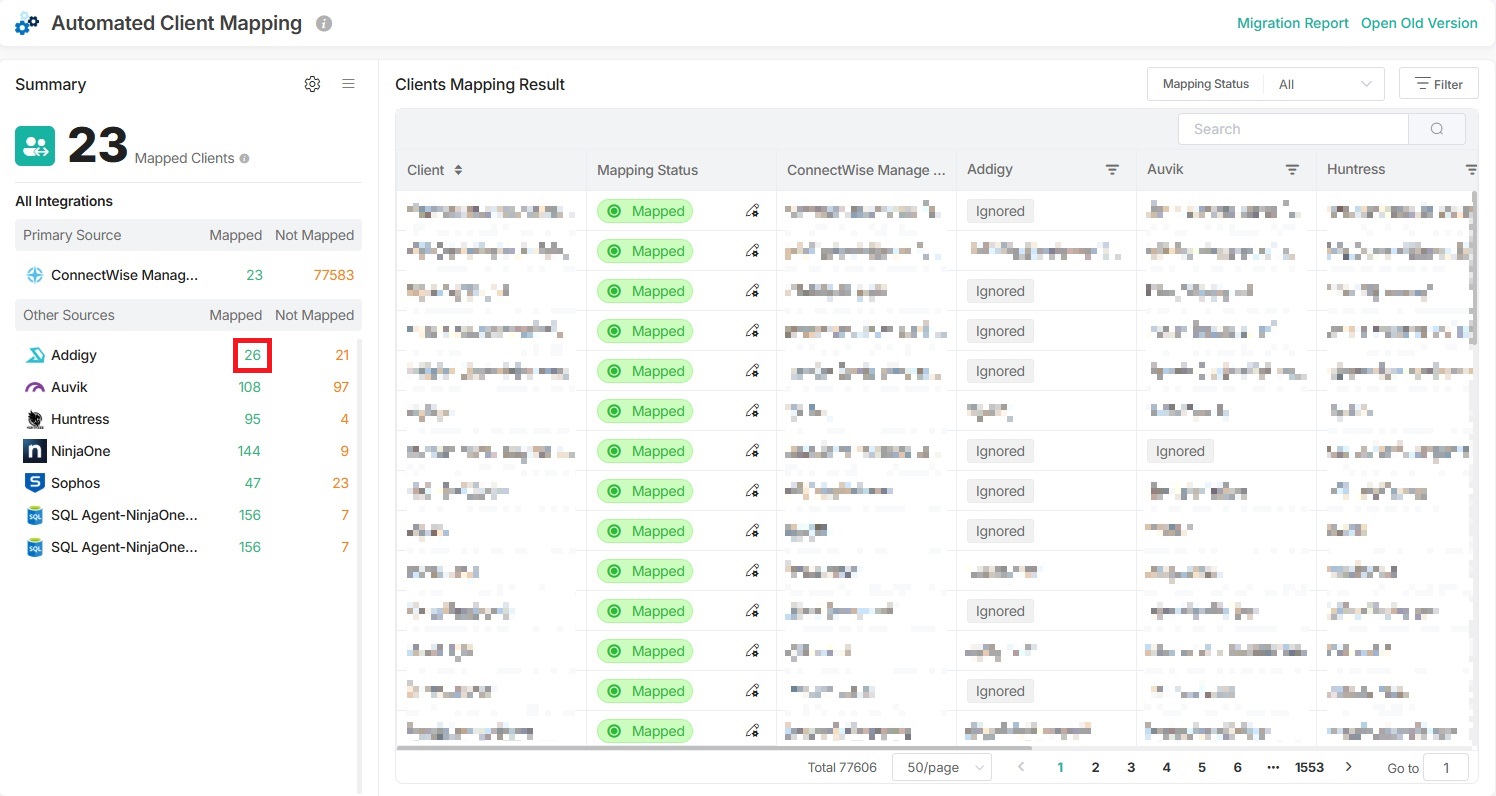
Task: Click the Client column sort arrows
Action: pos(458,170)
